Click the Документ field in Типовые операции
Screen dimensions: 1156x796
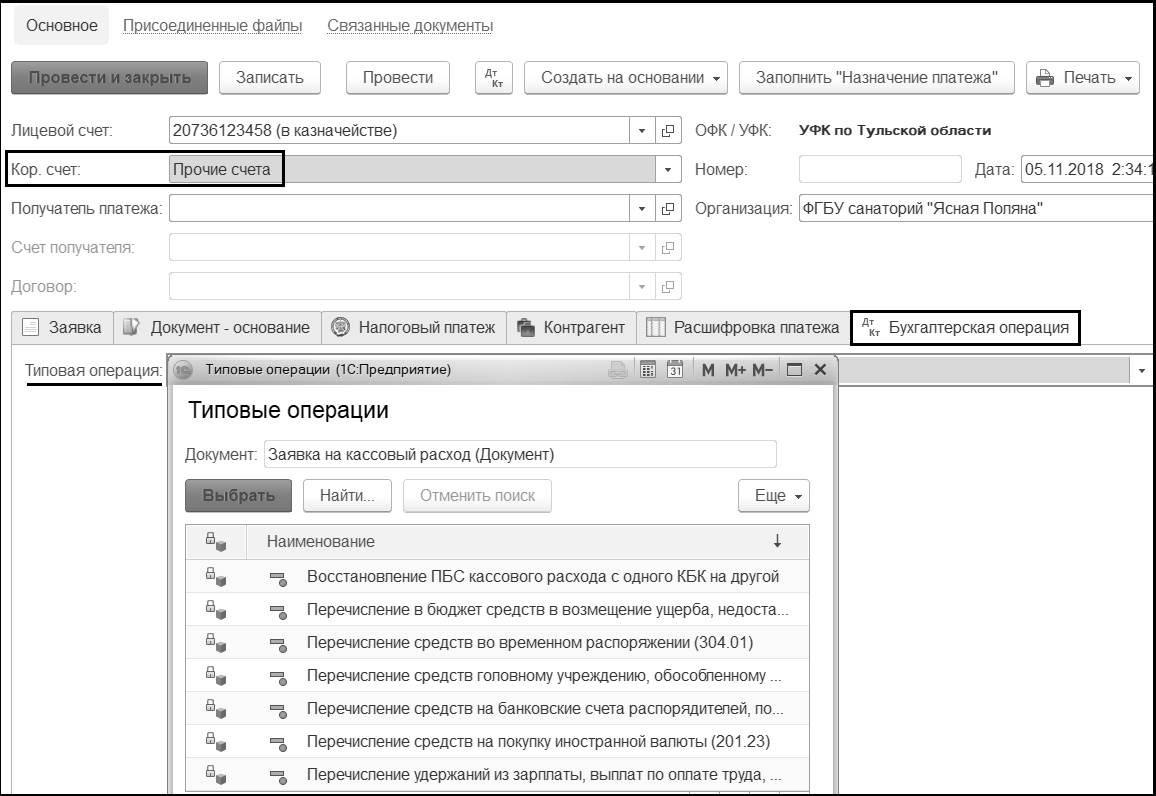(520, 455)
